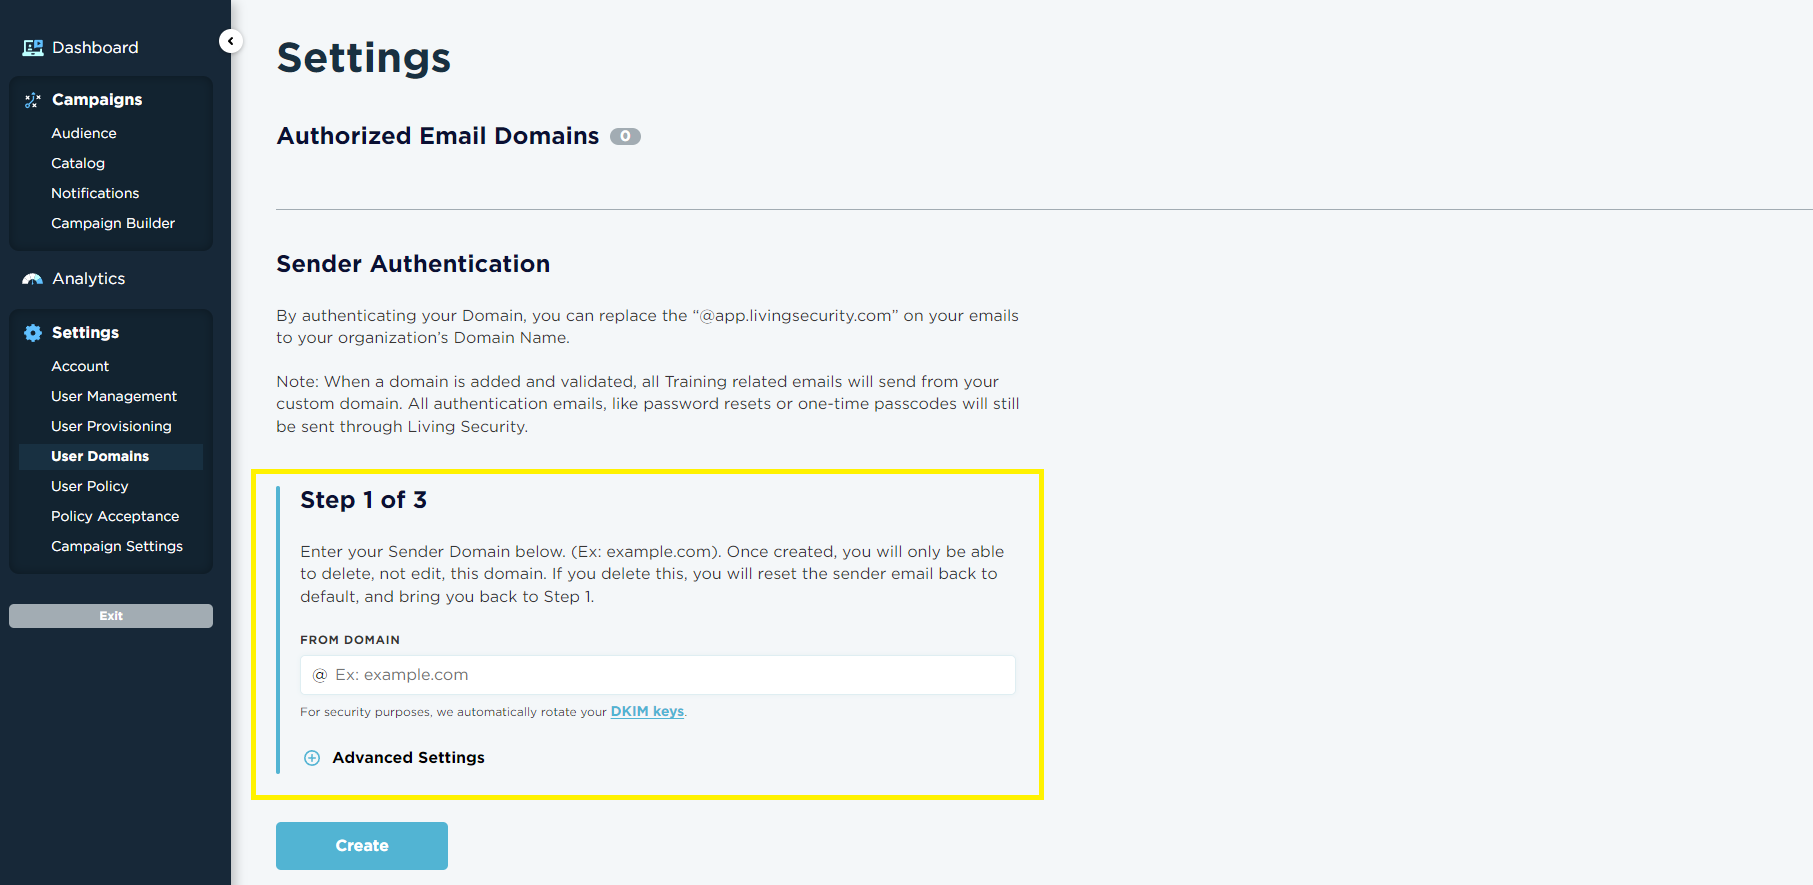This screenshot has height=885, width=1813.
Task: Open the DKIM keys link
Action: click(647, 712)
